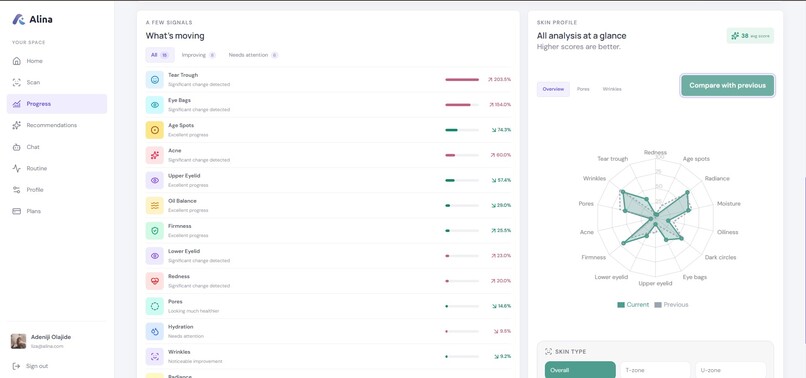
Task: Switch to the Wrinkles chart tab
Action: pyautogui.click(x=612, y=89)
